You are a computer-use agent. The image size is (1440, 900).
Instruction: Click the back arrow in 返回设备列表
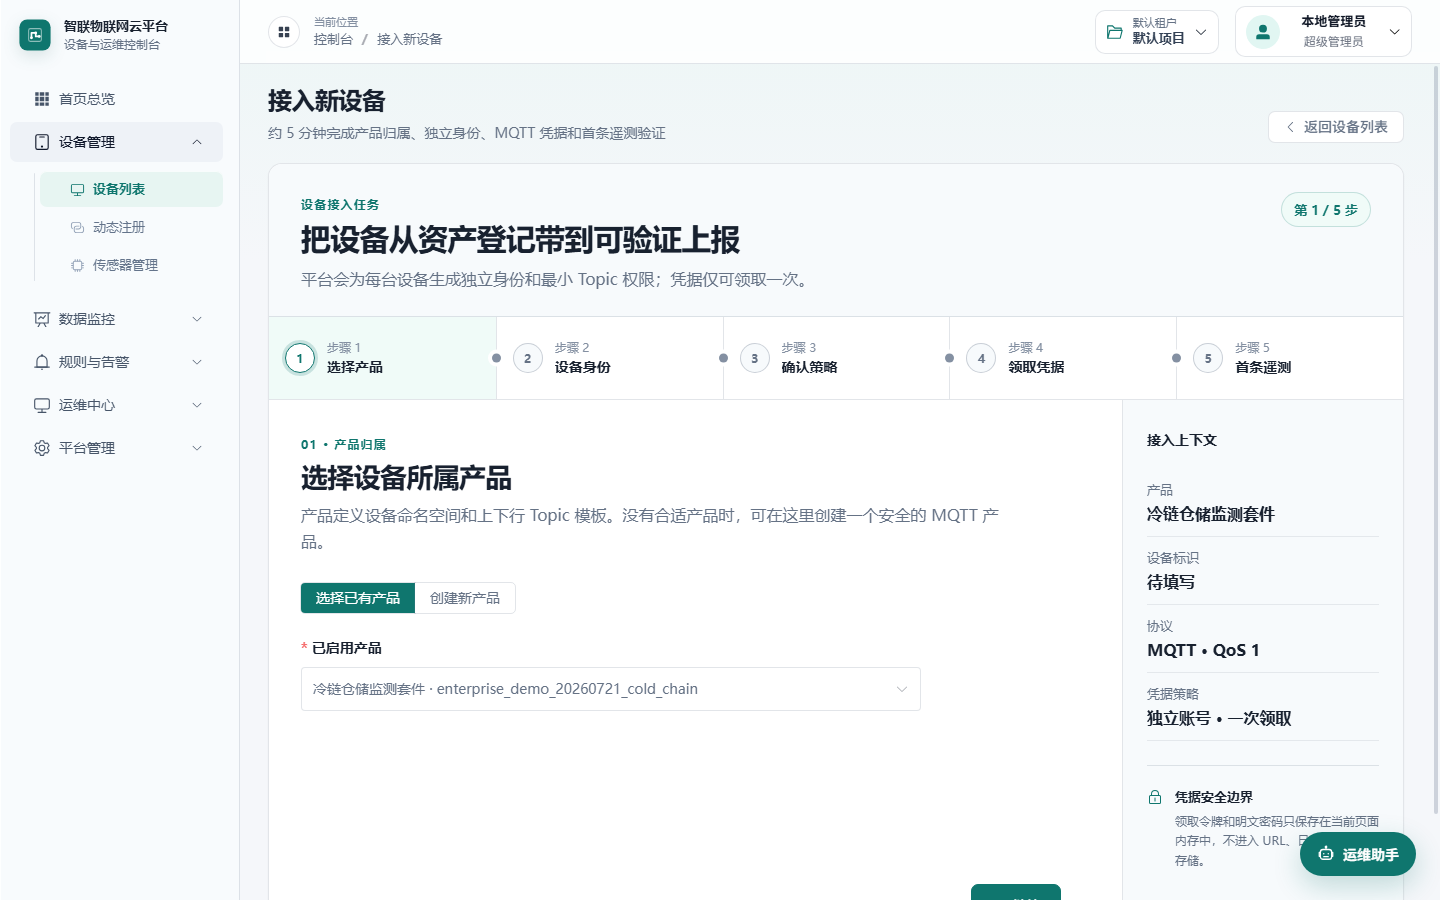point(1290,127)
